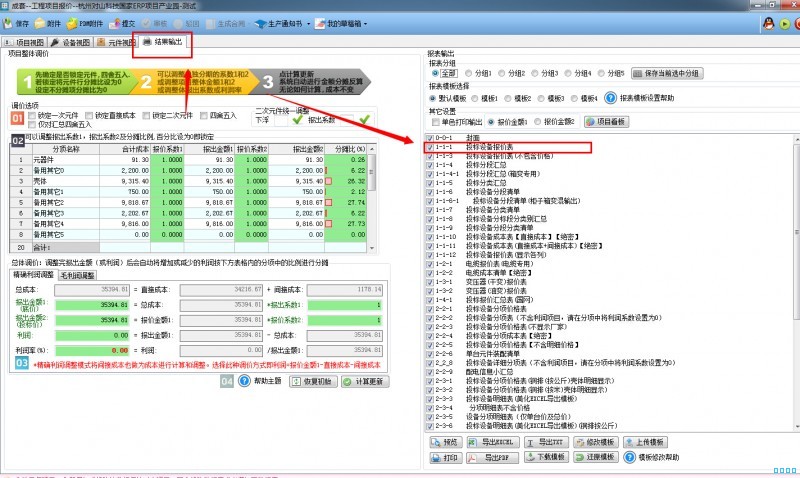Click the 还原模板 button
This screenshot has width=800, height=478.
pyautogui.click(x=595, y=458)
